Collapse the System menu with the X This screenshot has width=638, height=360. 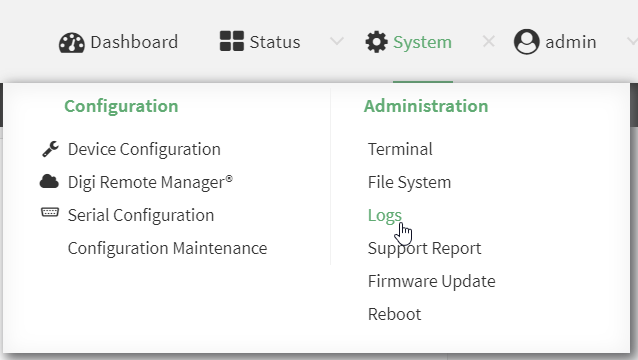point(488,41)
